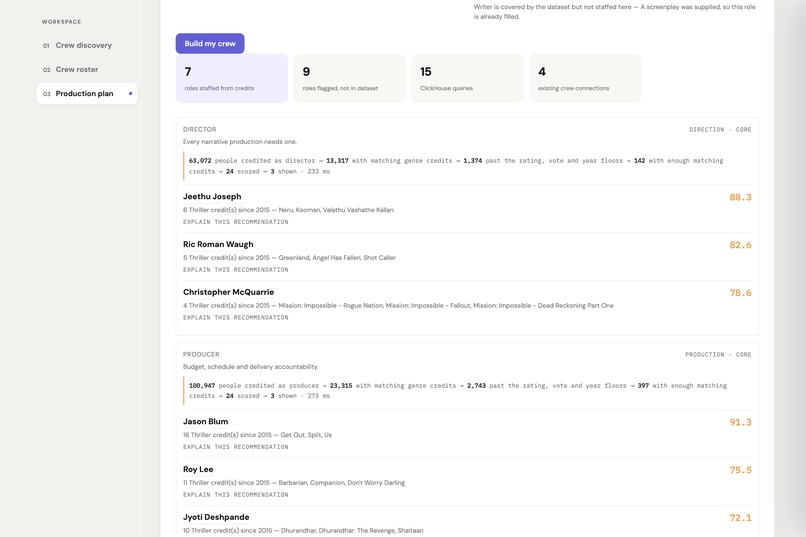Click the 78.6 score for Christopher McQuarrie
Viewport: 806px width, 537px height.
click(740, 293)
